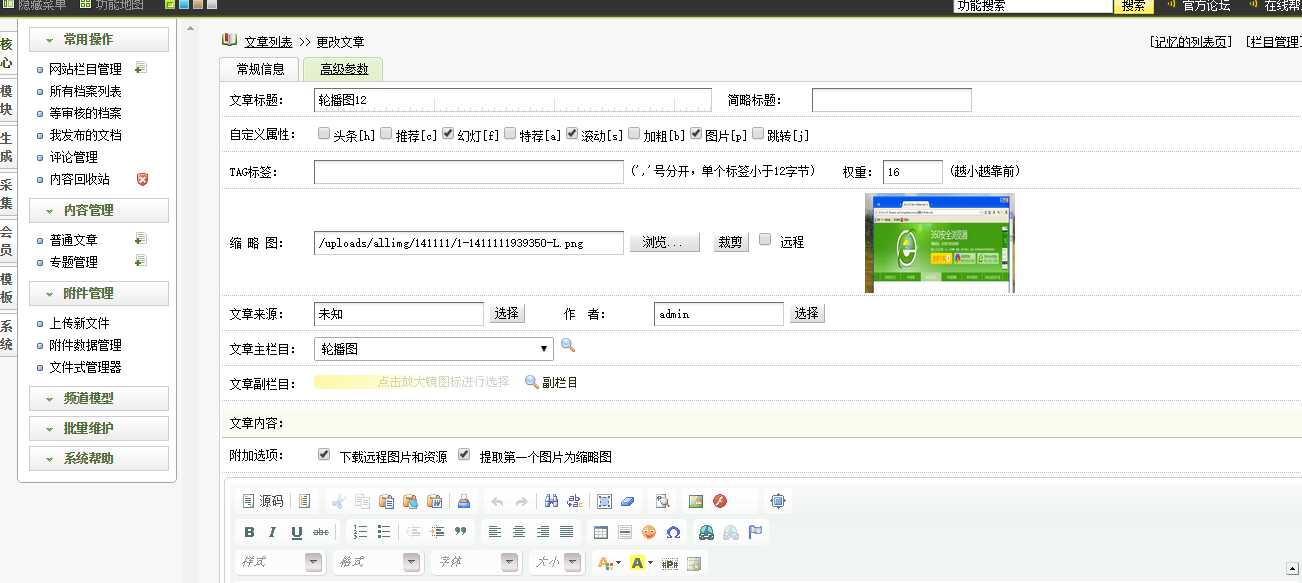Click the 浏览... button for the thumbnail
The width and height of the screenshot is (1302, 583).
pyautogui.click(x=664, y=243)
